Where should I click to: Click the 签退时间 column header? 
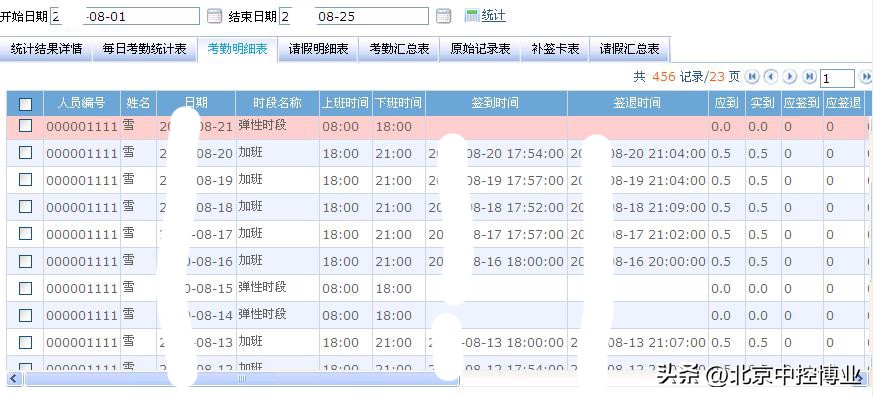[x=637, y=103]
